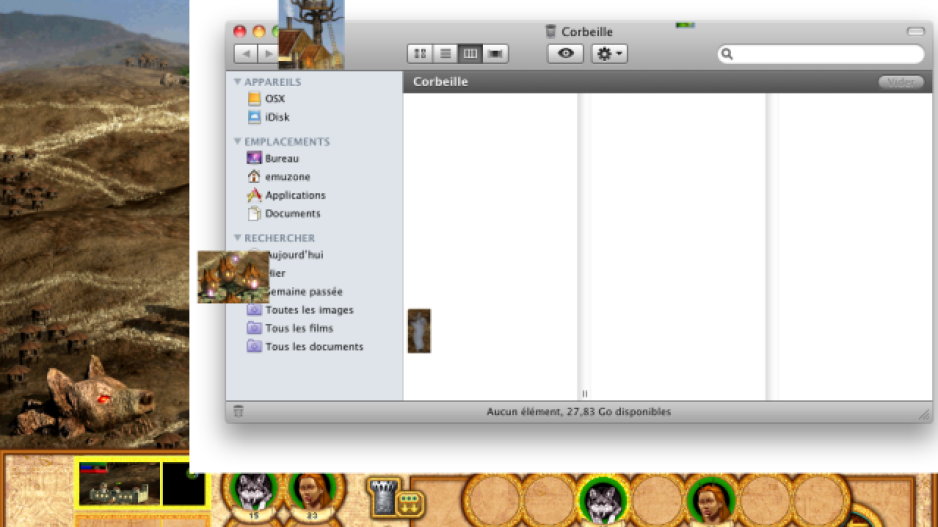Click the tower building image over toolbar
Image resolution: width=938 pixels, height=527 pixels.
click(x=311, y=34)
